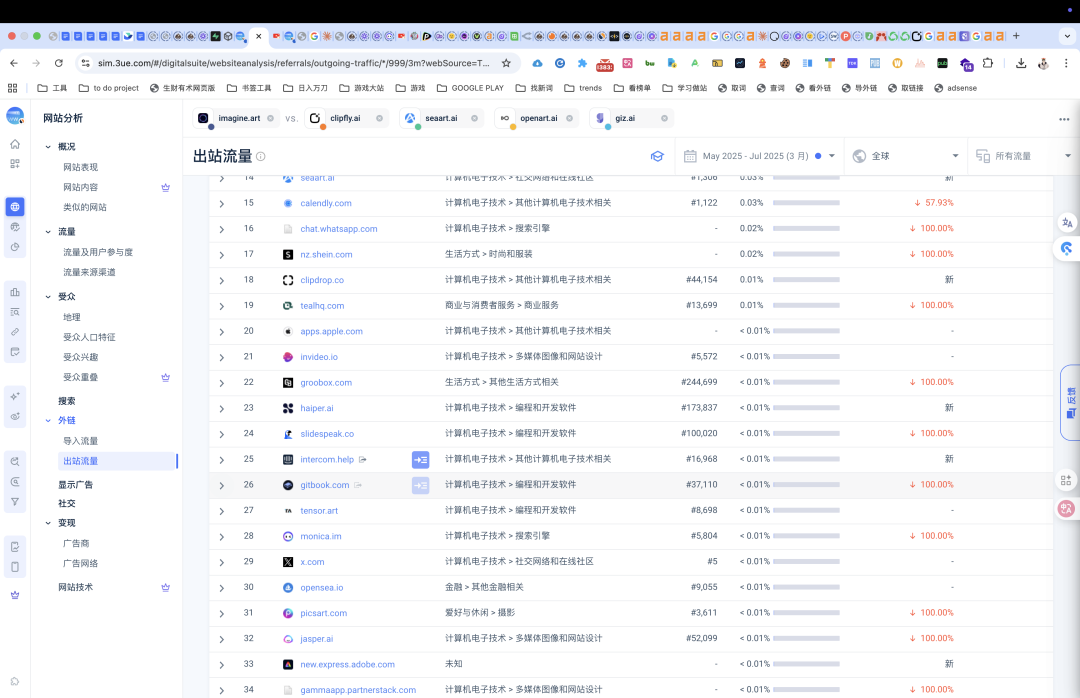Open the trends bookmarks folder
The width and height of the screenshot is (1080, 698).
(x=583, y=88)
